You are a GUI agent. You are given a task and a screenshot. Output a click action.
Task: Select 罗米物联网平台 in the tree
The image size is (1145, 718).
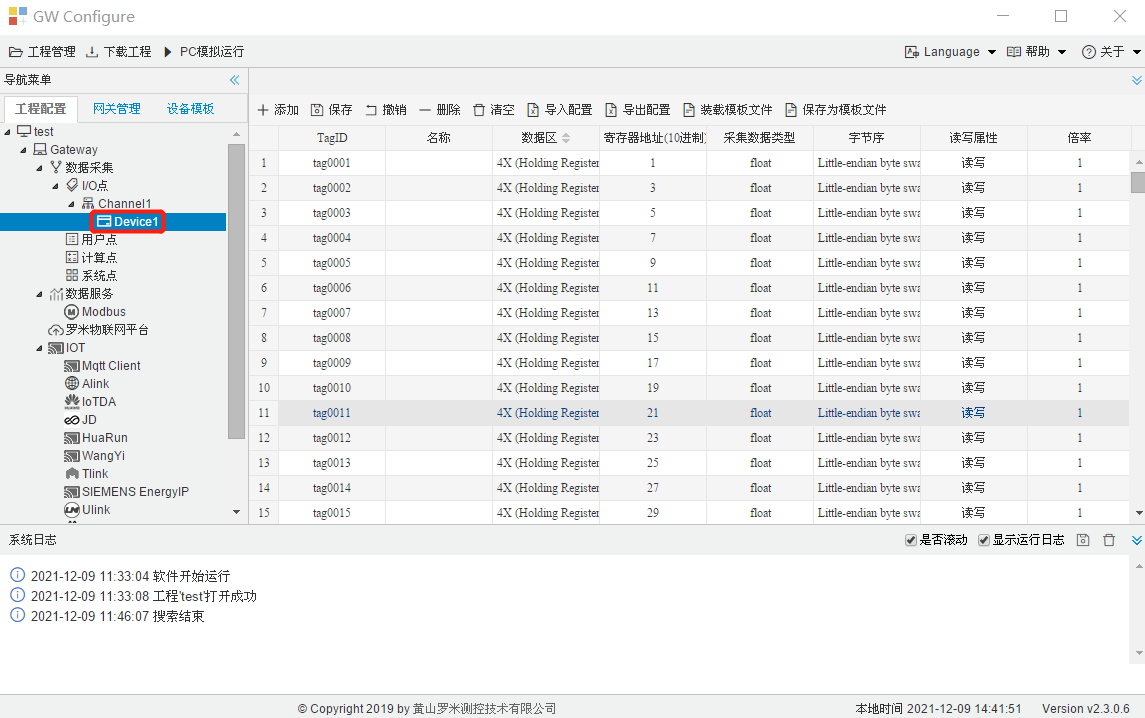pyautogui.click(x=99, y=330)
